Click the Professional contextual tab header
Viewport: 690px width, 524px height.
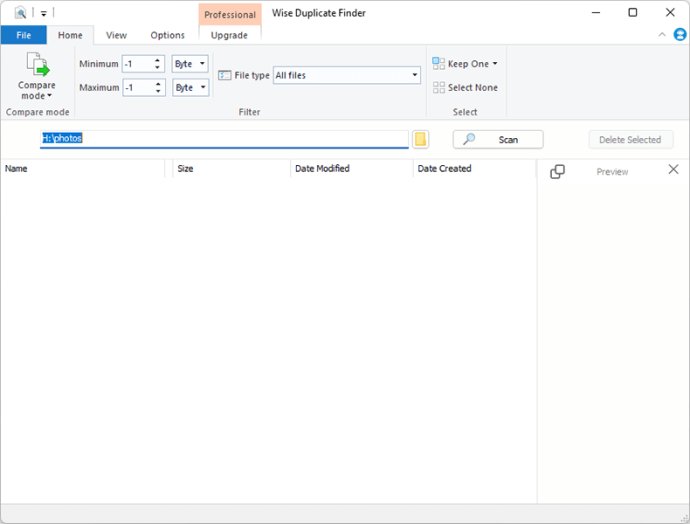pos(230,15)
